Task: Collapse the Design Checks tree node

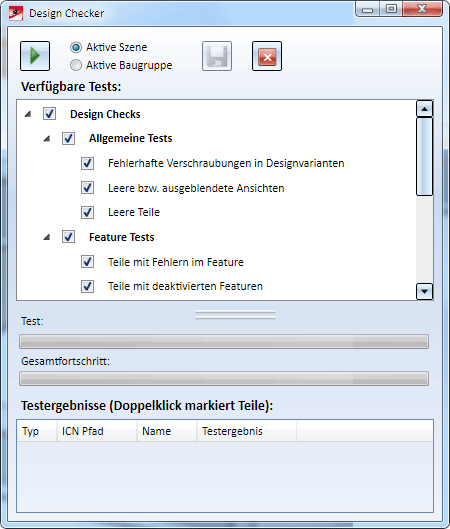Action: click(x=28, y=114)
